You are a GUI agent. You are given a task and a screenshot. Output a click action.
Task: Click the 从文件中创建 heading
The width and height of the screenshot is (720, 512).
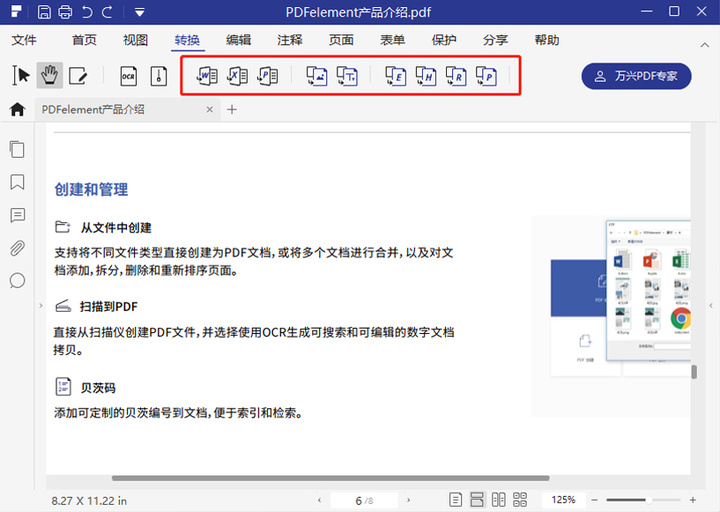(116, 228)
